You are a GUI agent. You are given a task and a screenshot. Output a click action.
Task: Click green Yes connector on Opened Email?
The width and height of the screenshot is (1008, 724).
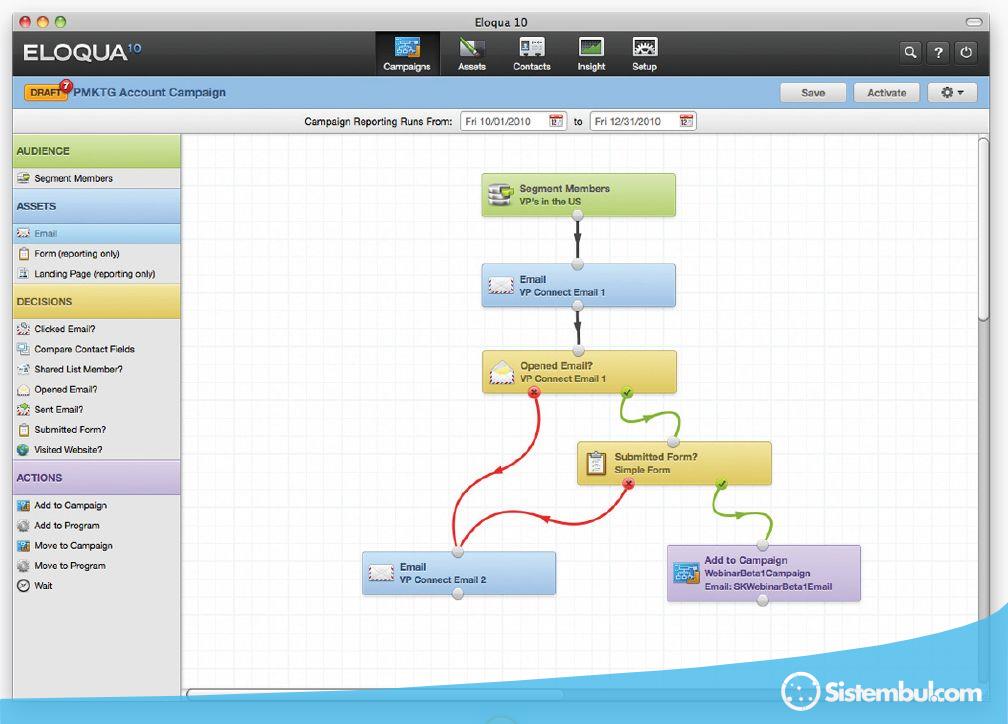point(627,392)
